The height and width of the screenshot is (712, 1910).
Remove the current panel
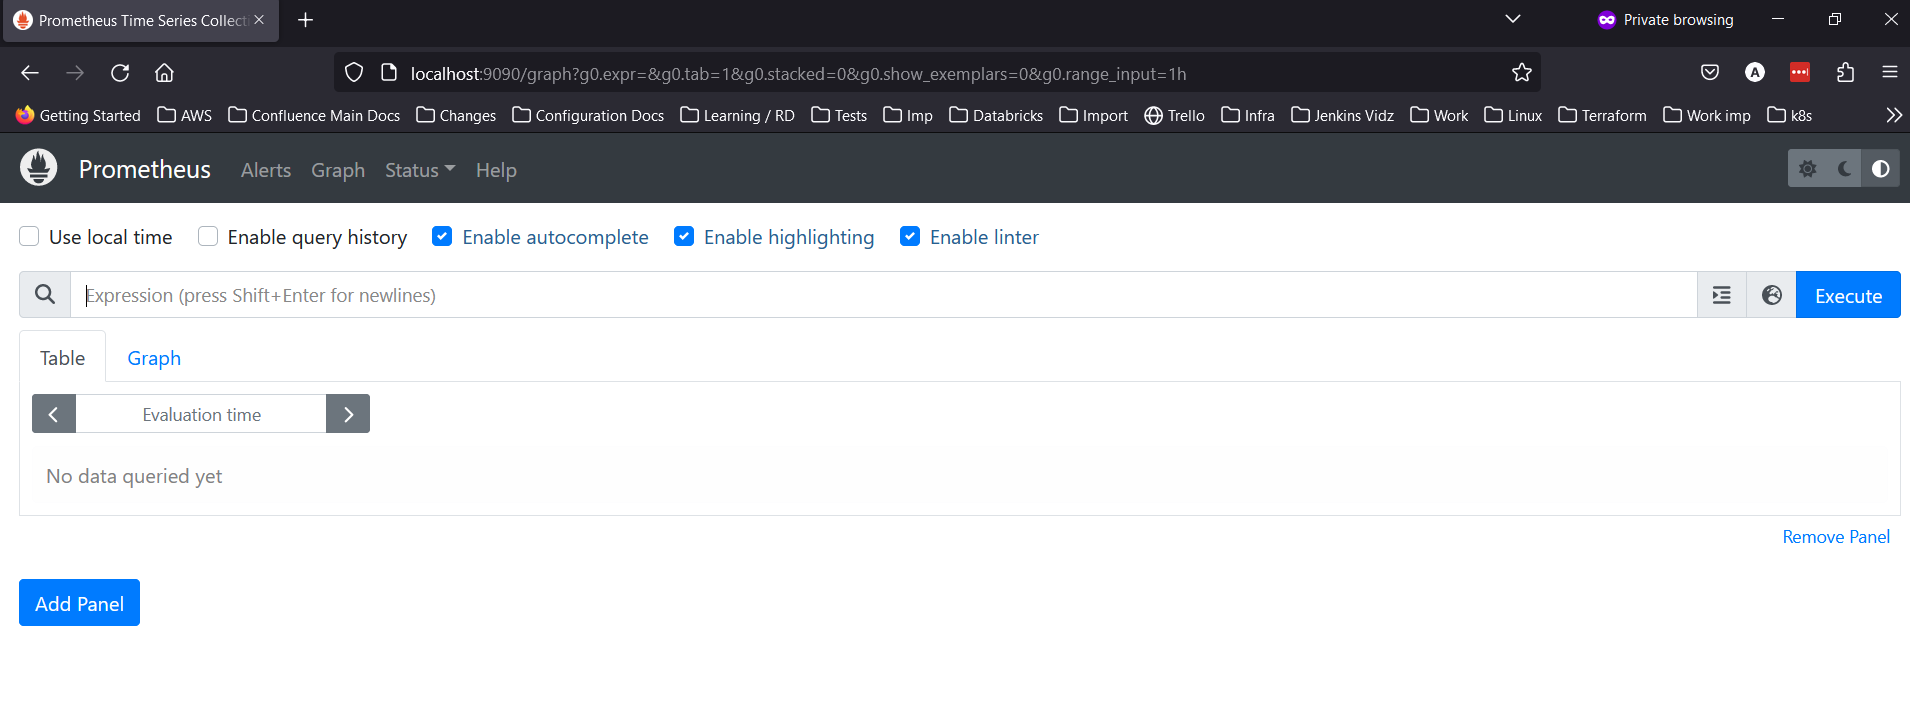tap(1836, 537)
